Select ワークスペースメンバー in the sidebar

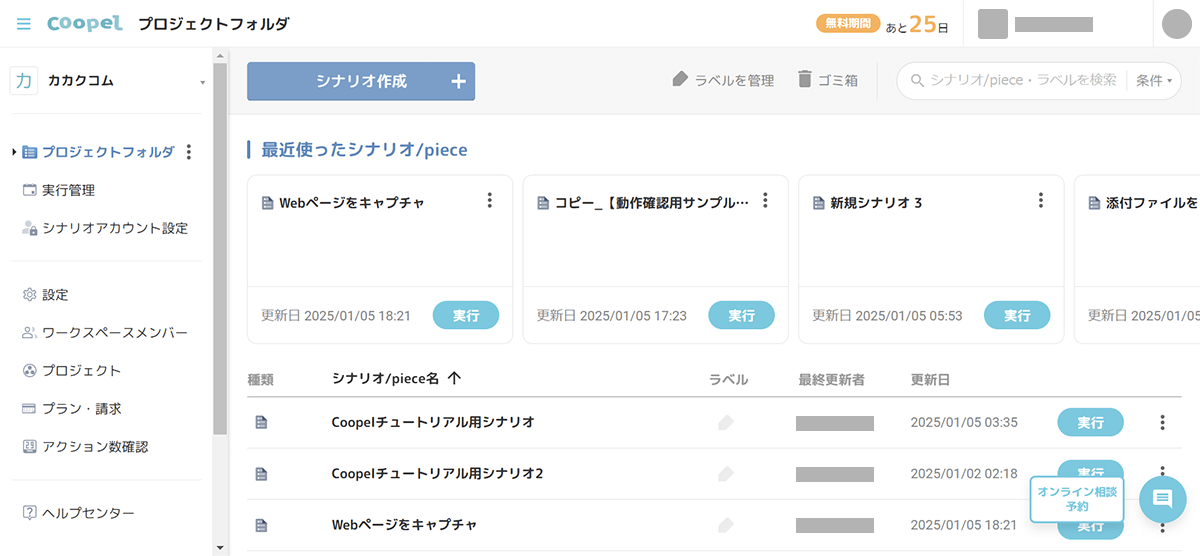[114, 333]
